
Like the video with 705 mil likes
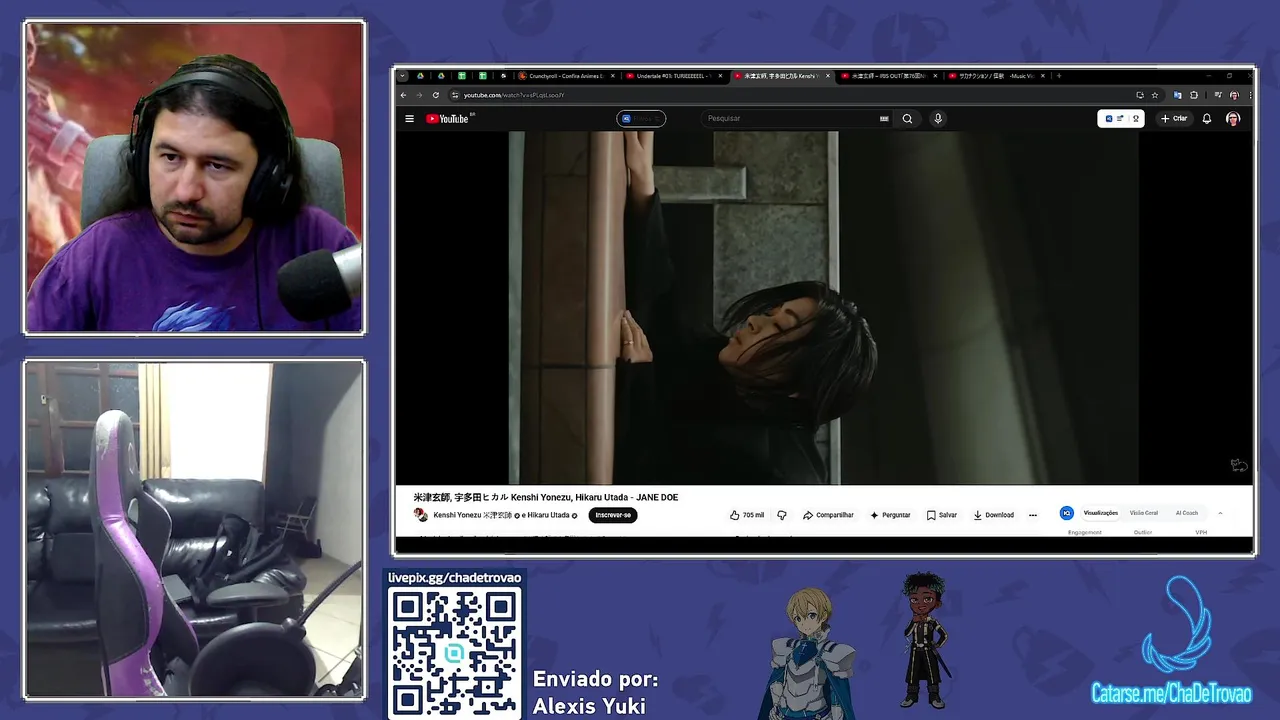tap(747, 515)
